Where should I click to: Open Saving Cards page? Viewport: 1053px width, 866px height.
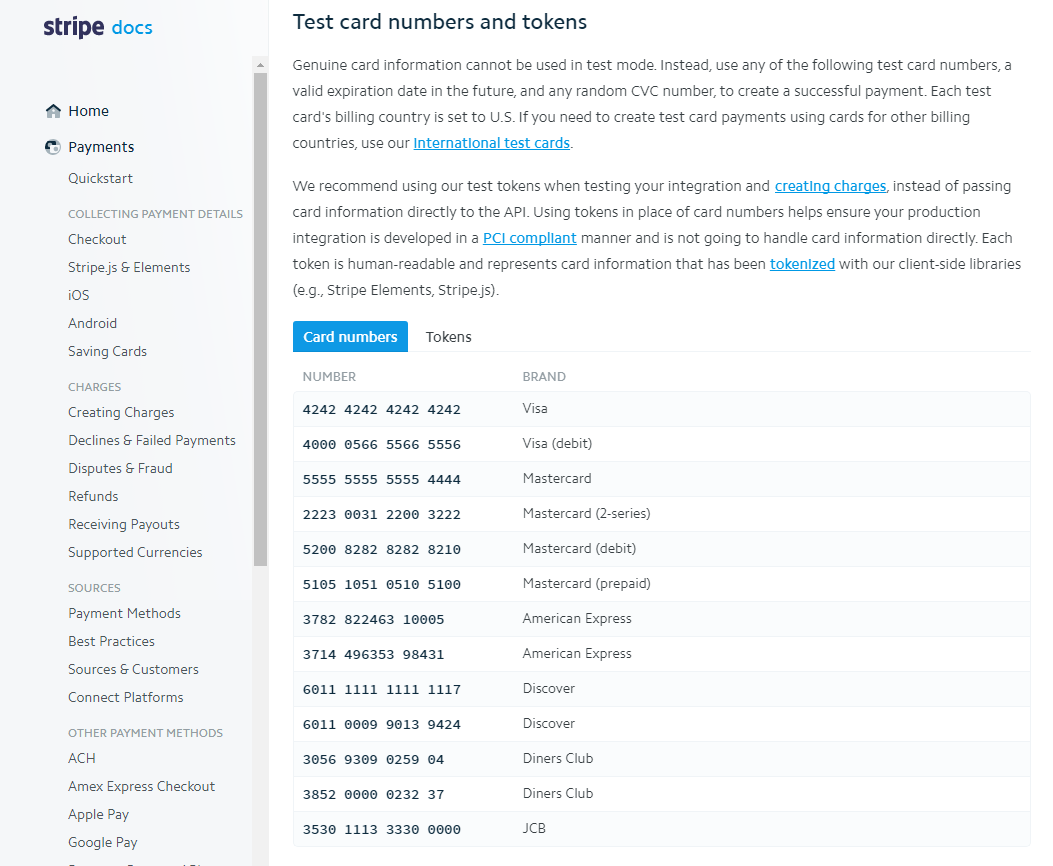pos(107,352)
